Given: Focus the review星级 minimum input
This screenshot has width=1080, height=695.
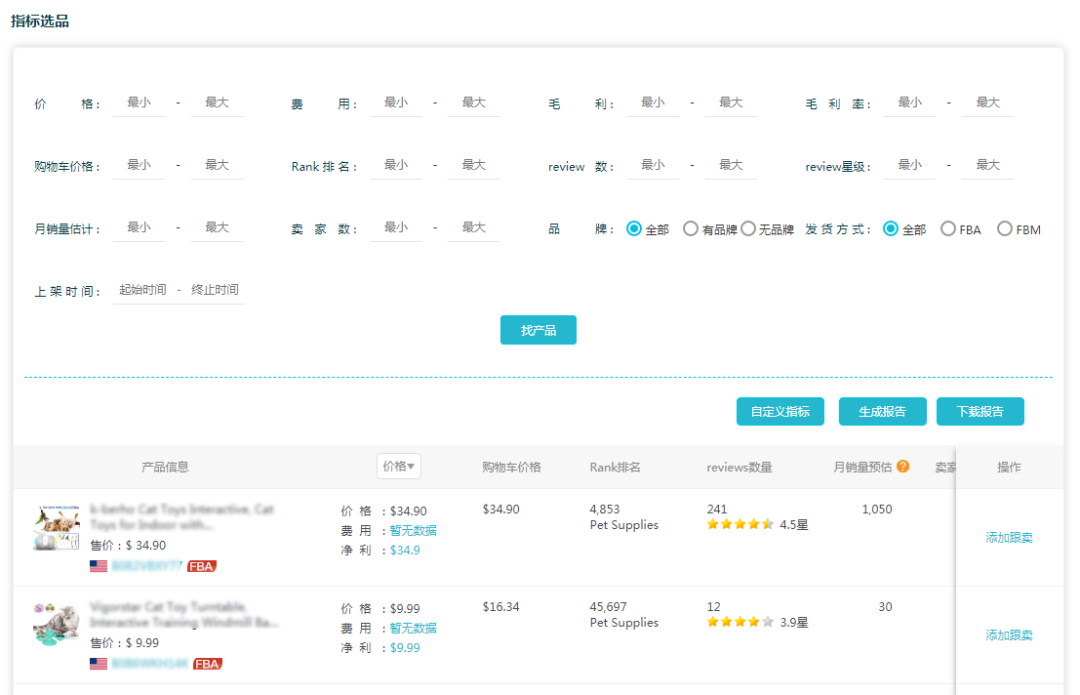Looking at the screenshot, I should click(x=910, y=166).
